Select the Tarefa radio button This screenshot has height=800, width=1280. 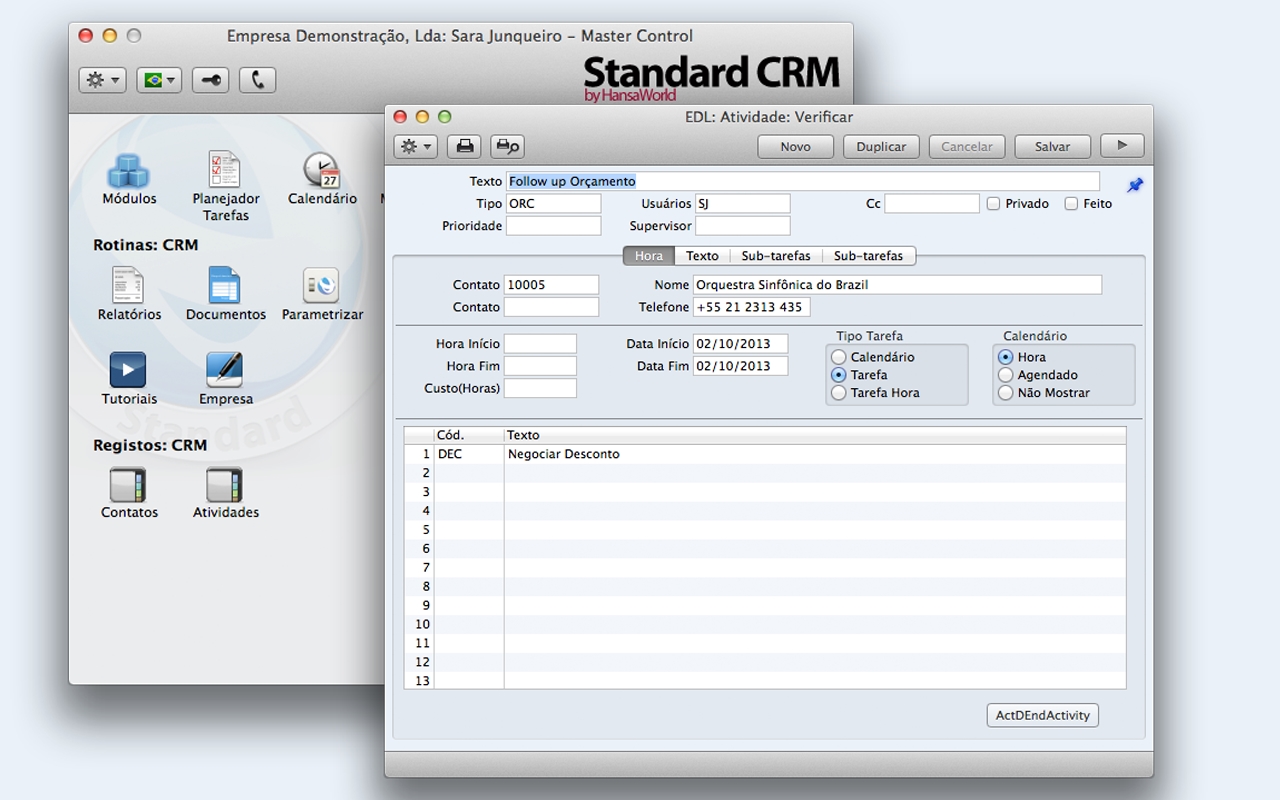[x=839, y=375]
